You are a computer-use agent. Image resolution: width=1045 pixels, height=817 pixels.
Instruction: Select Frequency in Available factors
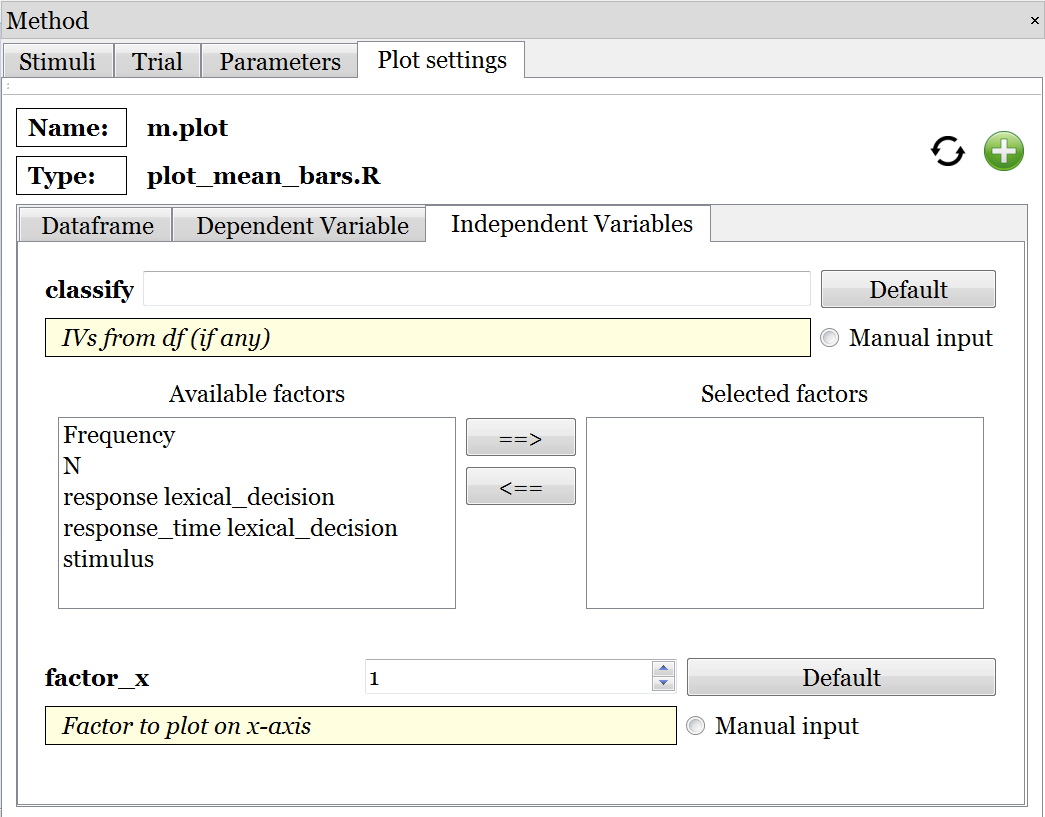[119, 436]
